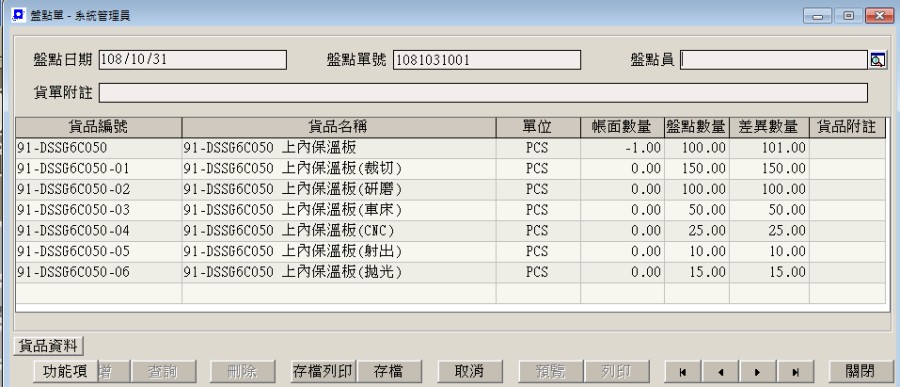The image size is (900, 387).
Task: Click the 貨品編號 column header
Action: pyautogui.click(x=98, y=127)
